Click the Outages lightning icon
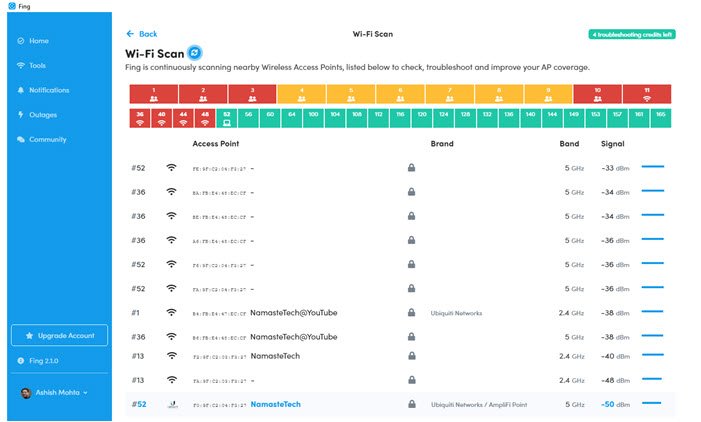701x422 pixels. pyautogui.click(x=21, y=115)
